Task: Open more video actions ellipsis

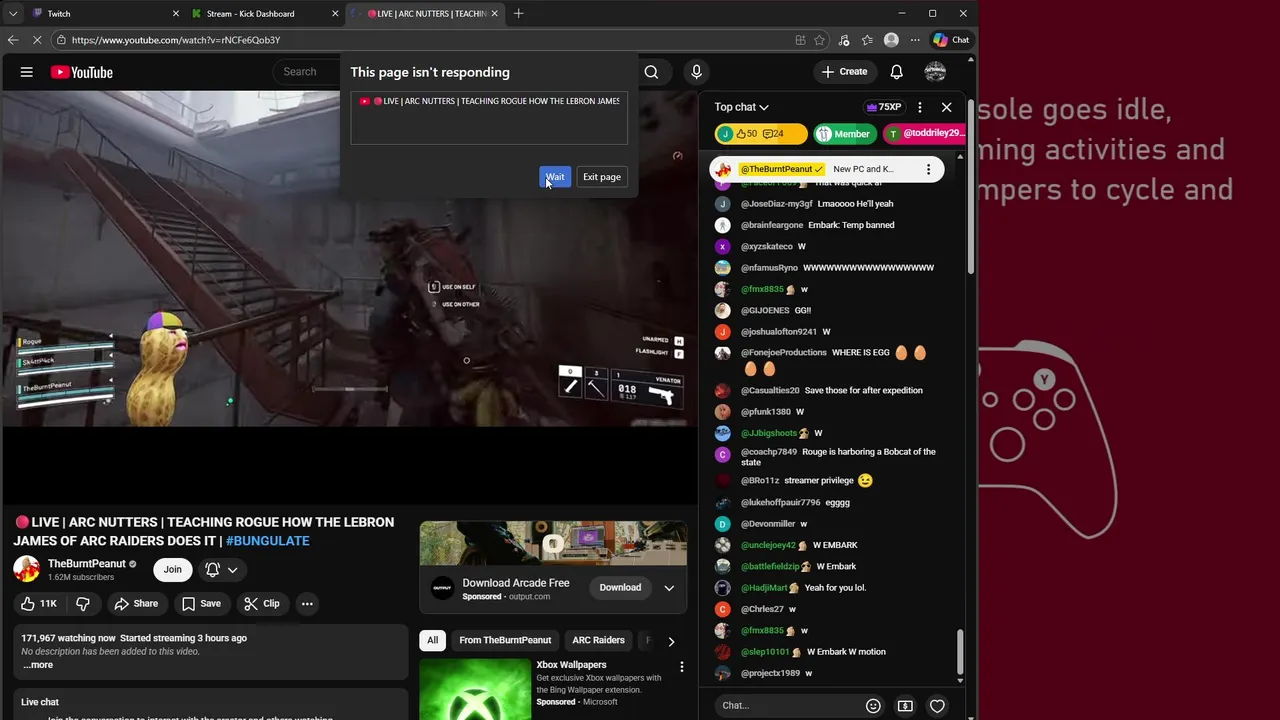Action: click(307, 604)
